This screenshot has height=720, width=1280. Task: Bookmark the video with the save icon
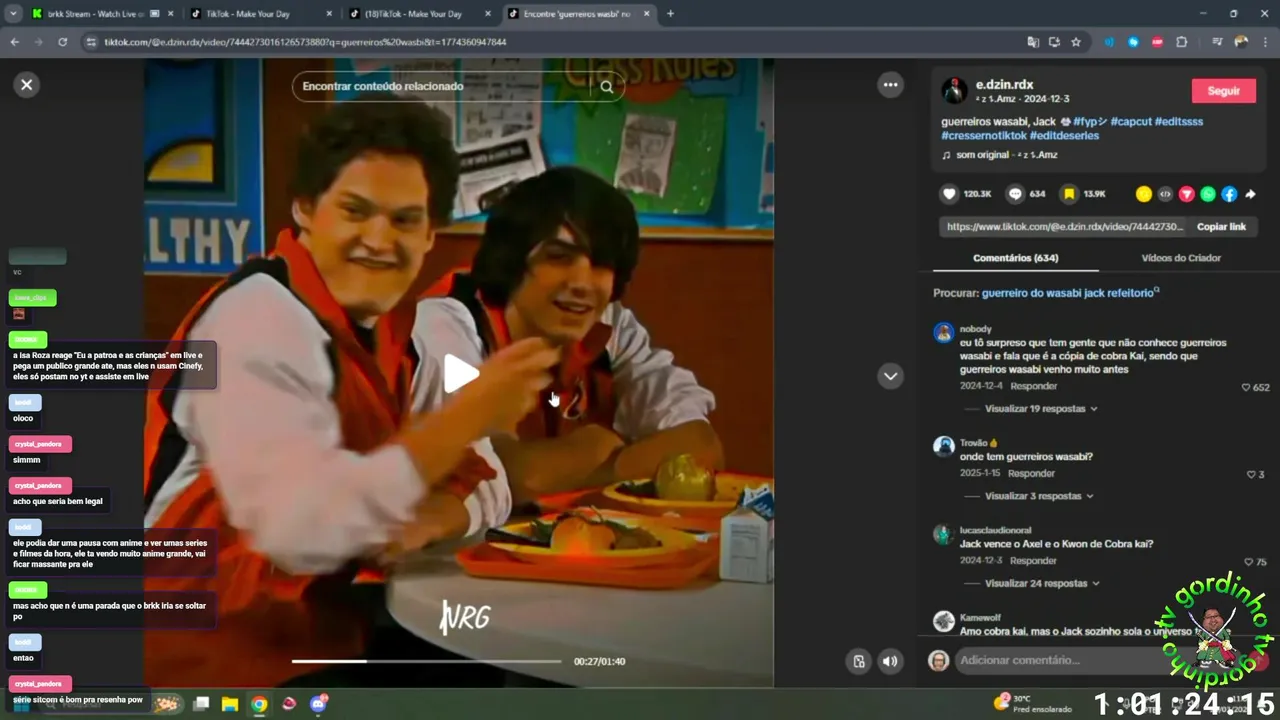(1069, 194)
